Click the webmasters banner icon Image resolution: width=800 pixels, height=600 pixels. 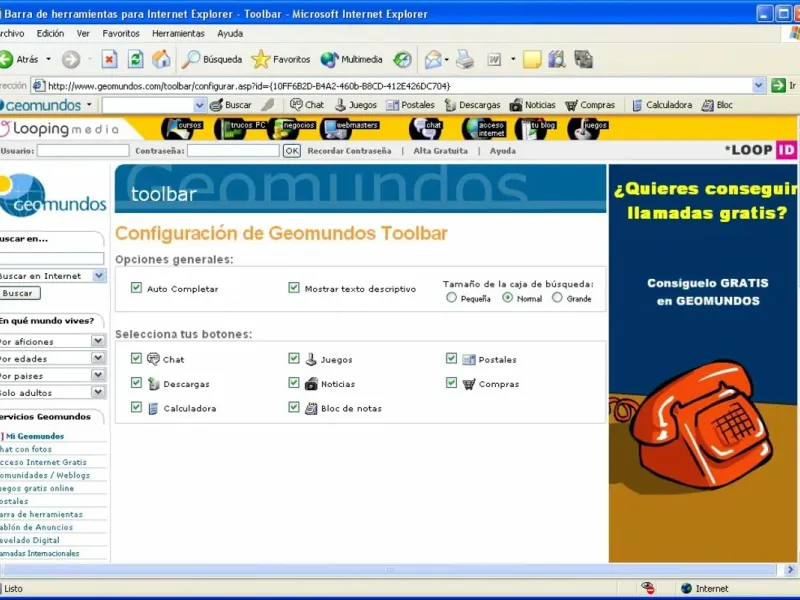click(x=349, y=129)
